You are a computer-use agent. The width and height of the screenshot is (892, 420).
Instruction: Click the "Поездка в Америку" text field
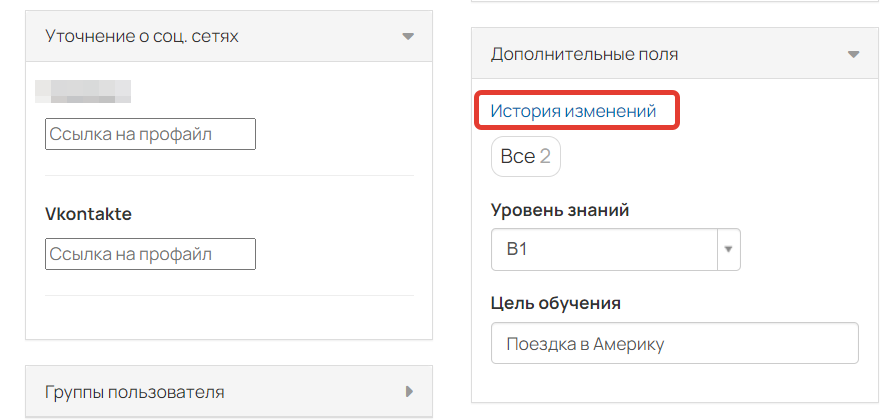pos(675,344)
